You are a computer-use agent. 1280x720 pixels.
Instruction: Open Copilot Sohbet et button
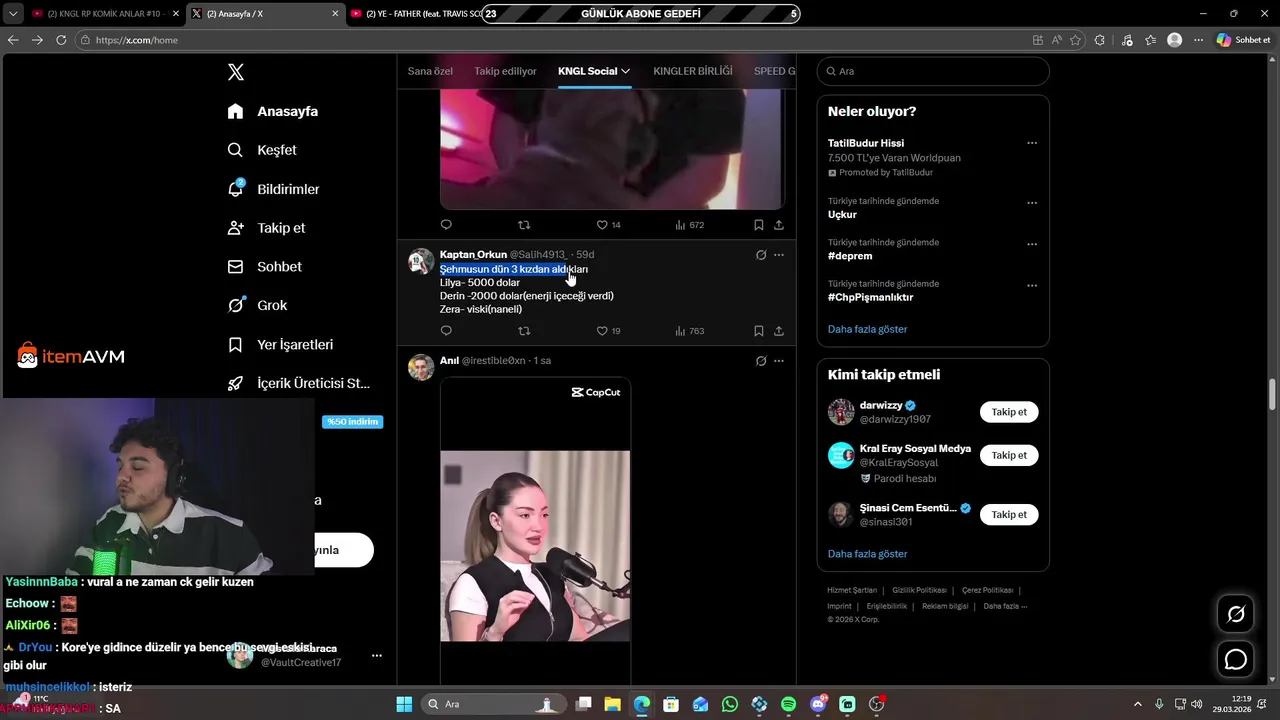pyautogui.click(x=1243, y=40)
